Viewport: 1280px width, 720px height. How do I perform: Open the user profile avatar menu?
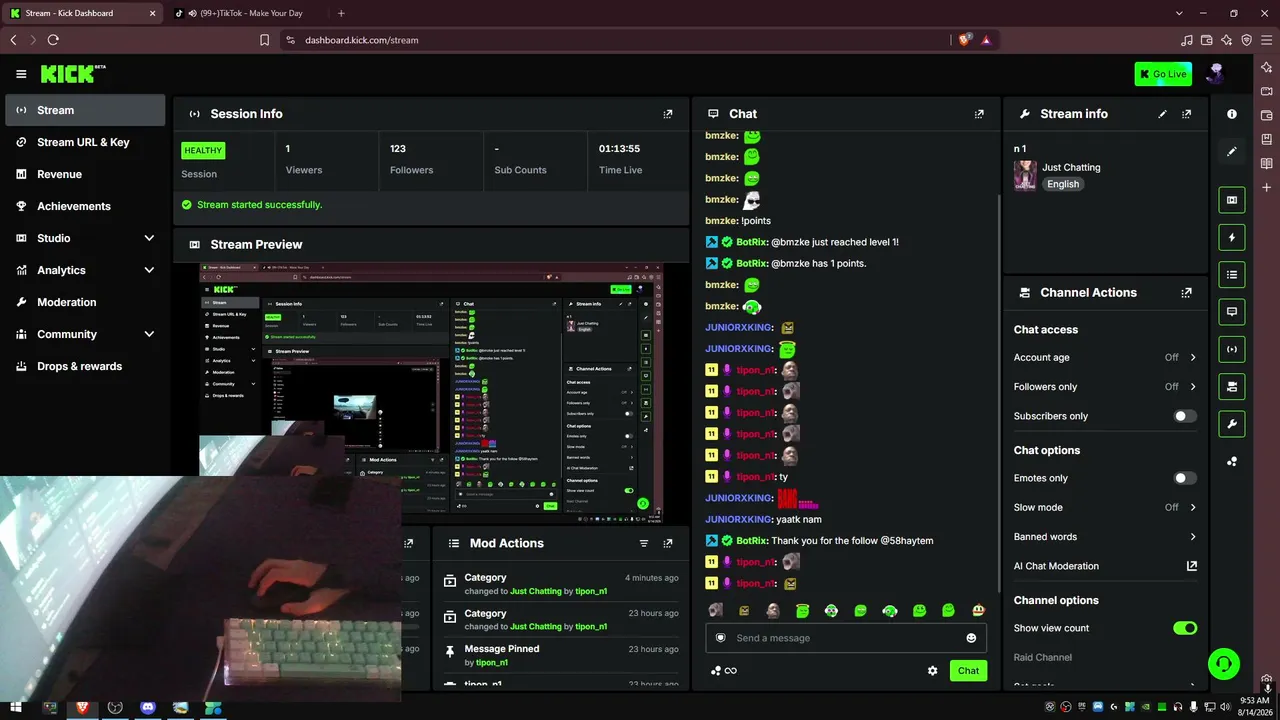[x=1216, y=74]
